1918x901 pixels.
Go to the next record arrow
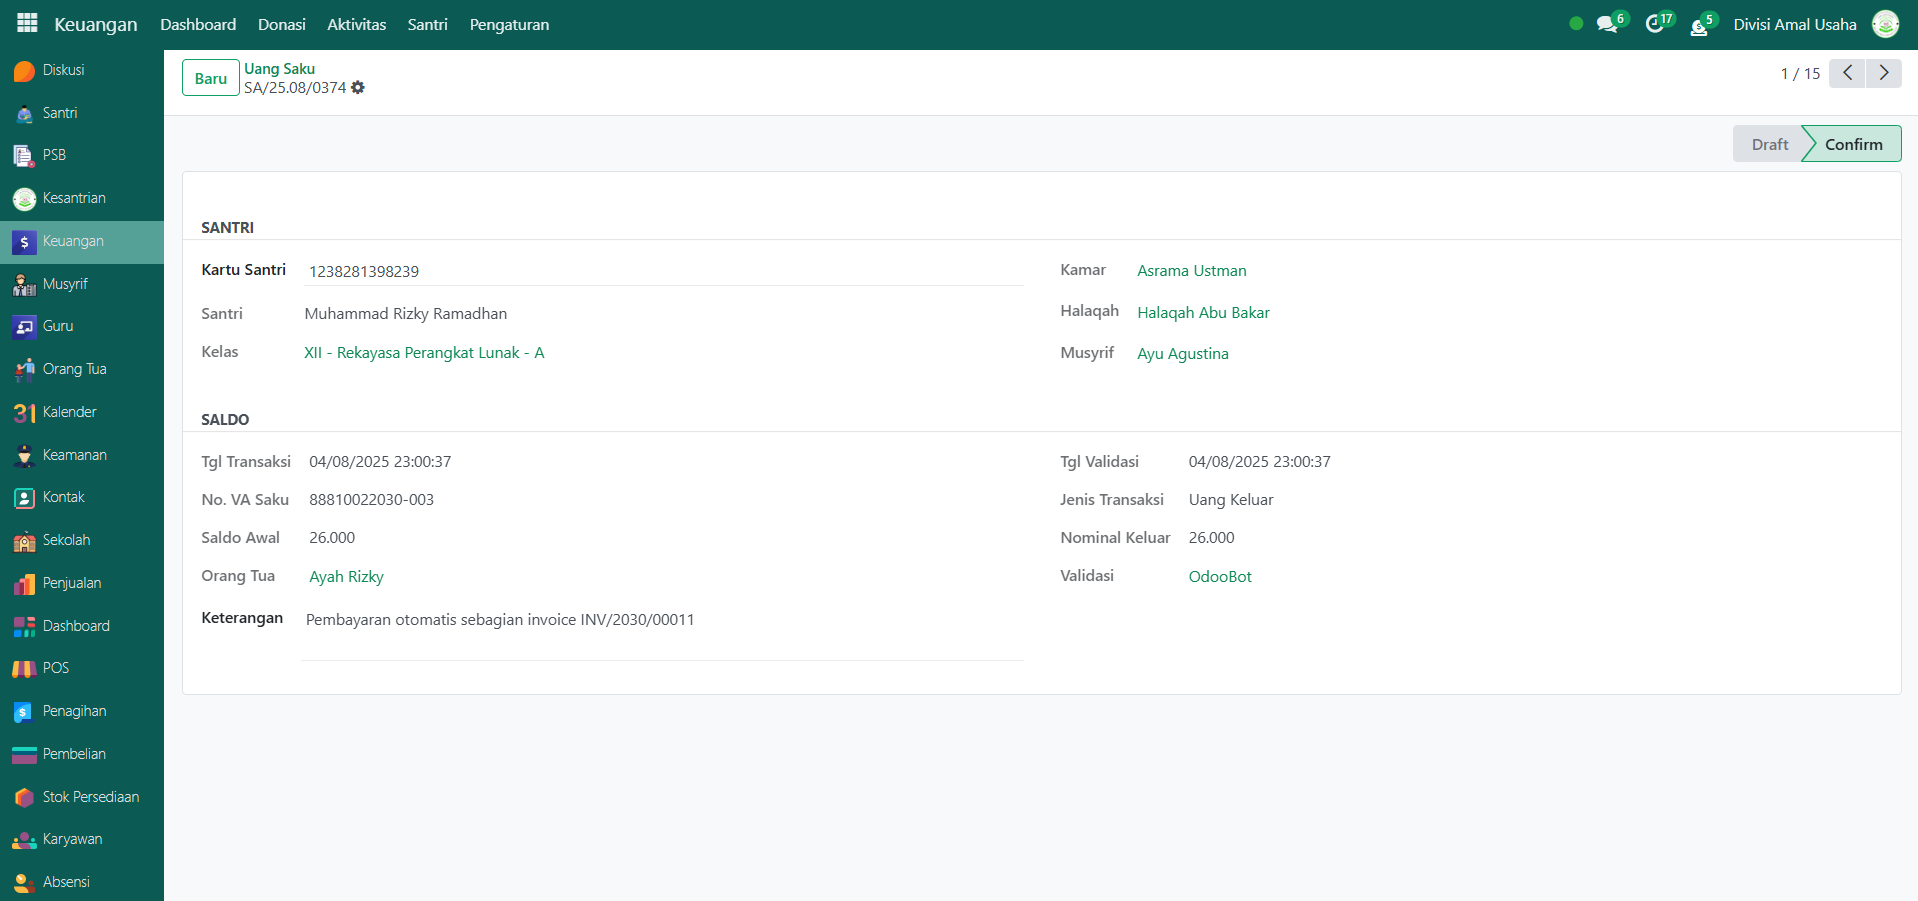pyautogui.click(x=1884, y=73)
